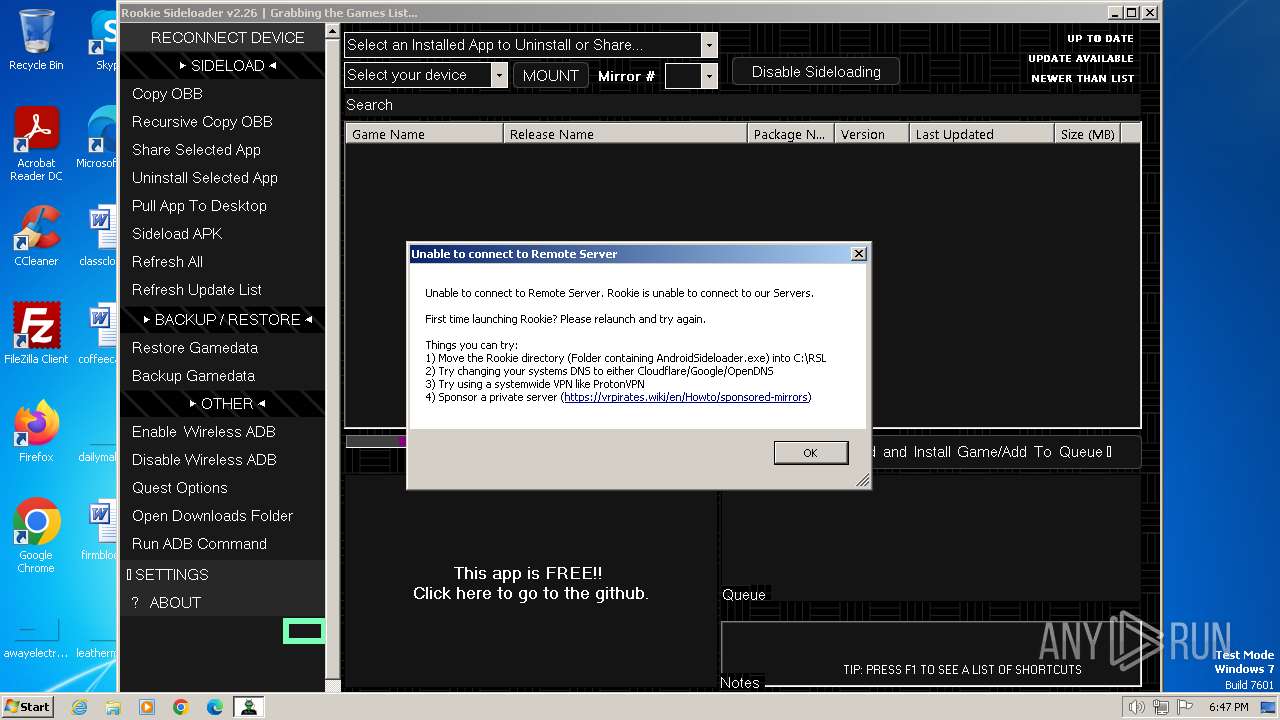Click the 'This app is FREE' github link
This screenshot has width=1280, height=720.
[530, 584]
